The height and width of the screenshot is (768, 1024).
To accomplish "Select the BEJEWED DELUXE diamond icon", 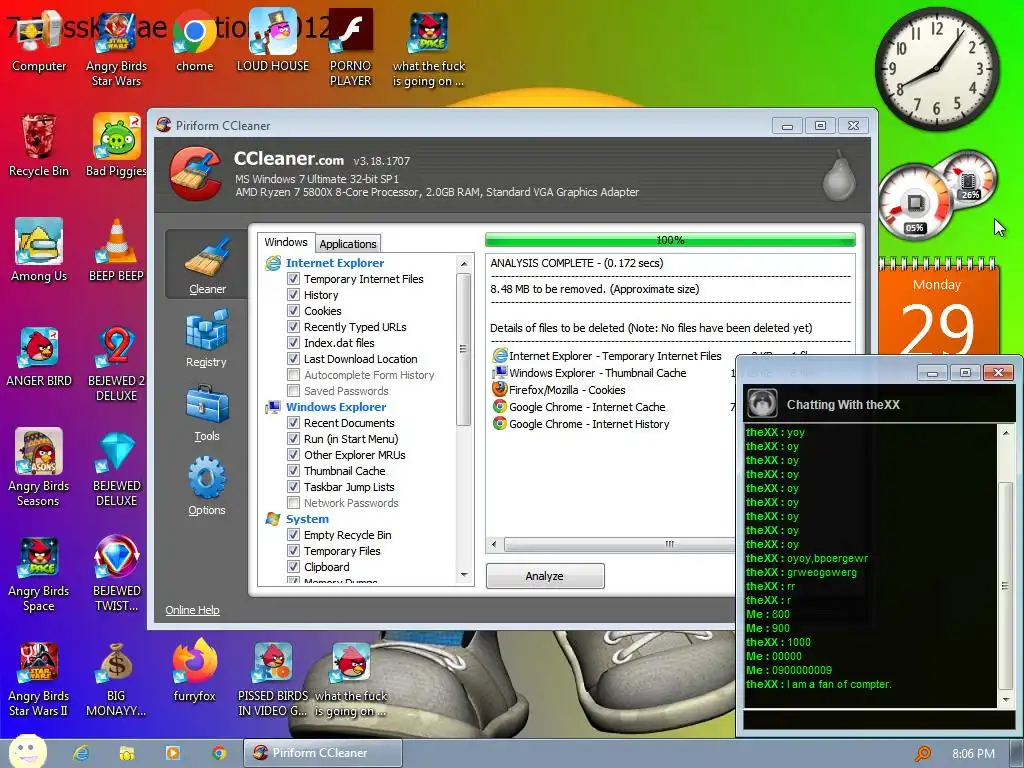I will [x=116, y=468].
